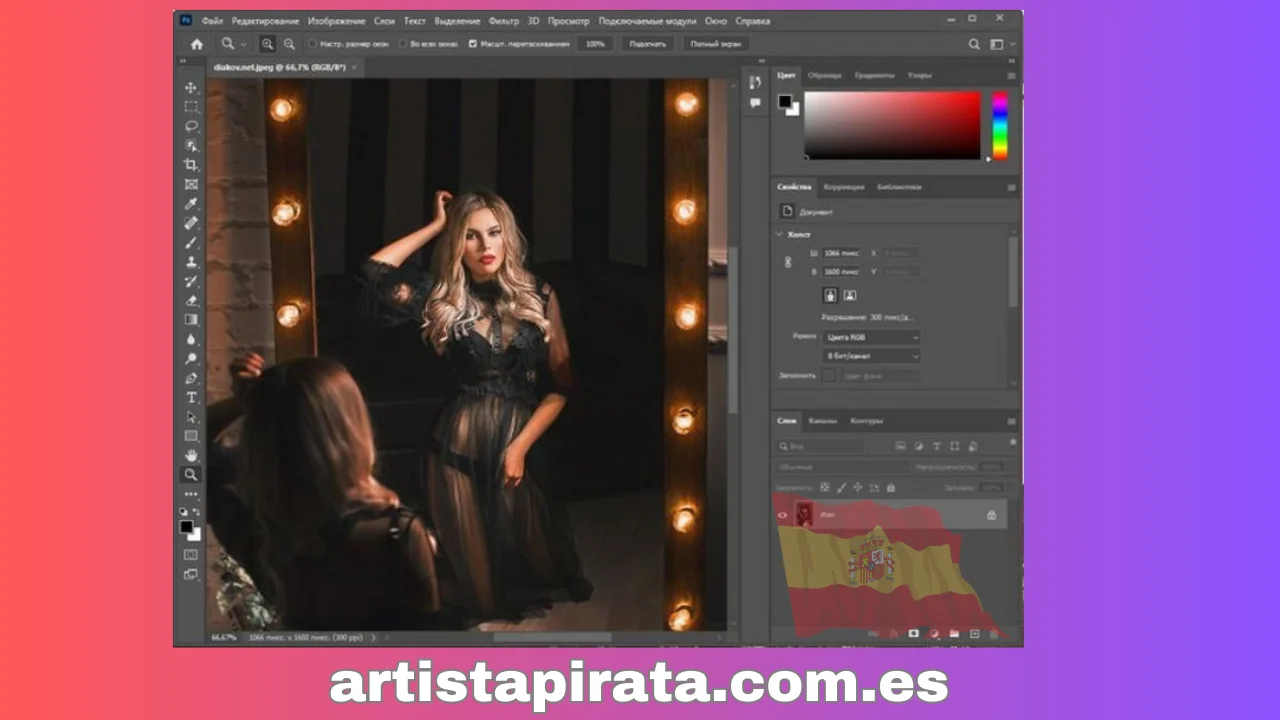Toggle lock all for the layer
The width and height of the screenshot is (1280, 720).
[x=890, y=488]
